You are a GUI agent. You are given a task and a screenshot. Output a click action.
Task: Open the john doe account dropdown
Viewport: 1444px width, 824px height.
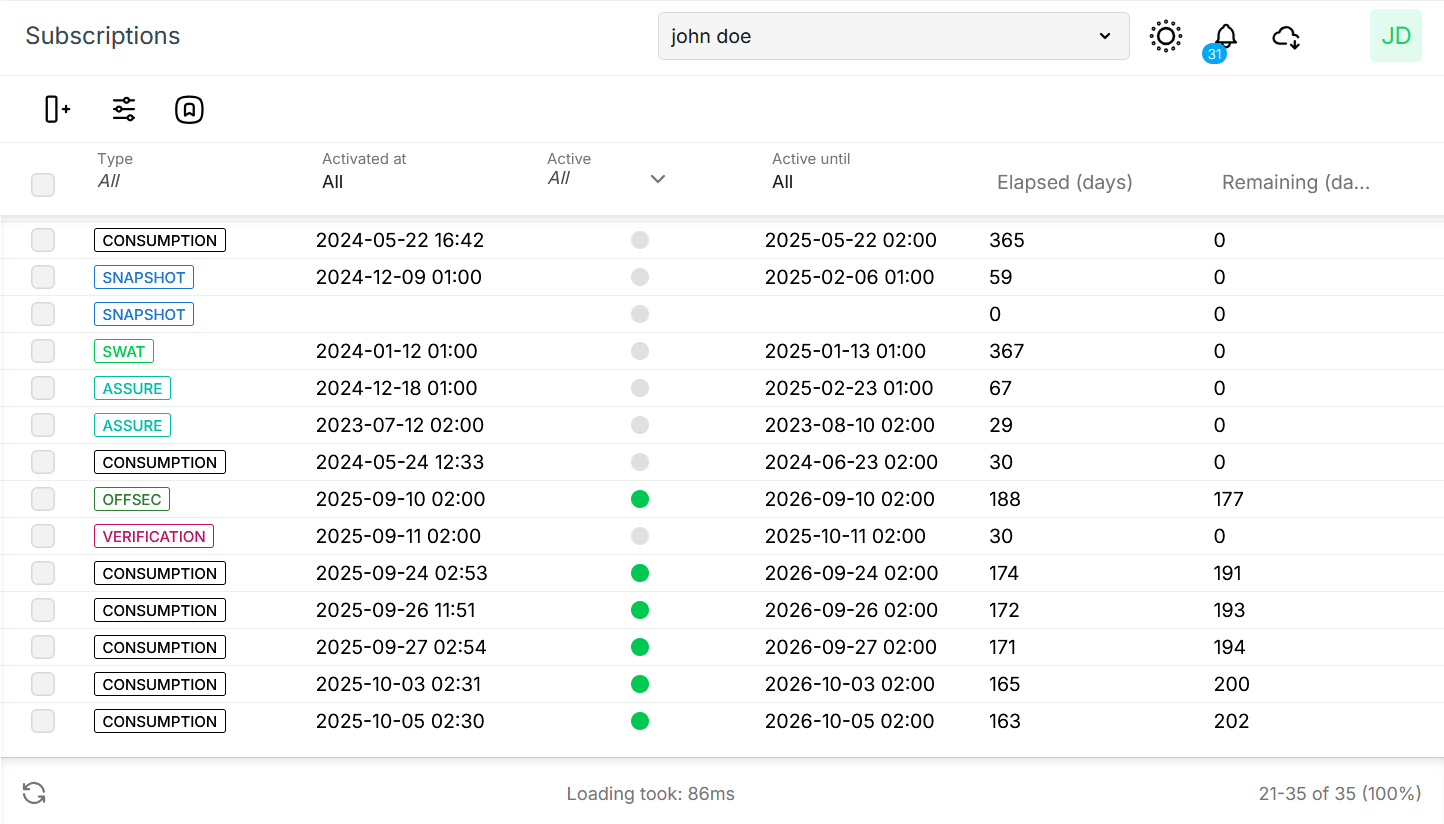(x=893, y=35)
